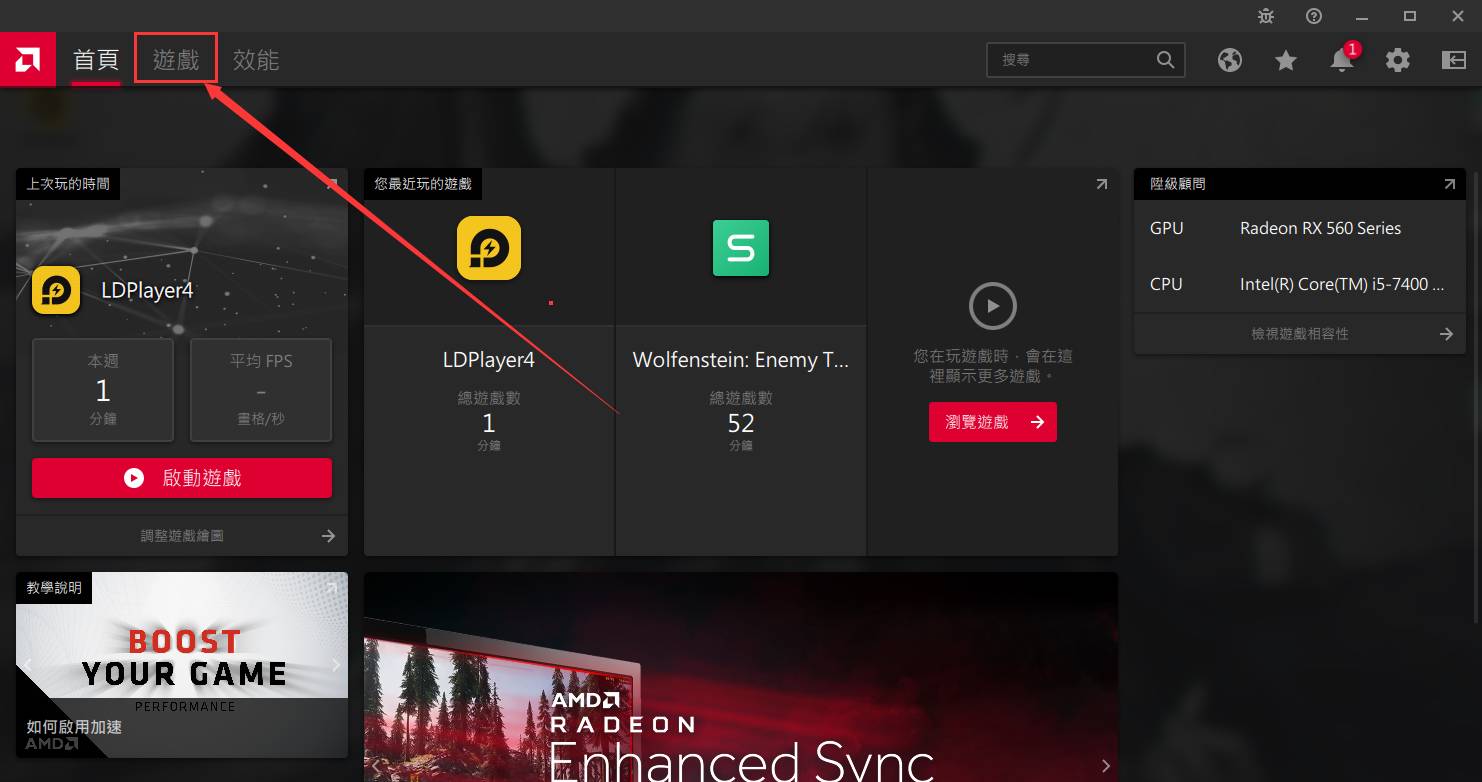This screenshot has height=782, width=1482.
Task: Click the 本週 1 分鐘 stat box
Action: pyautogui.click(x=103, y=390)
